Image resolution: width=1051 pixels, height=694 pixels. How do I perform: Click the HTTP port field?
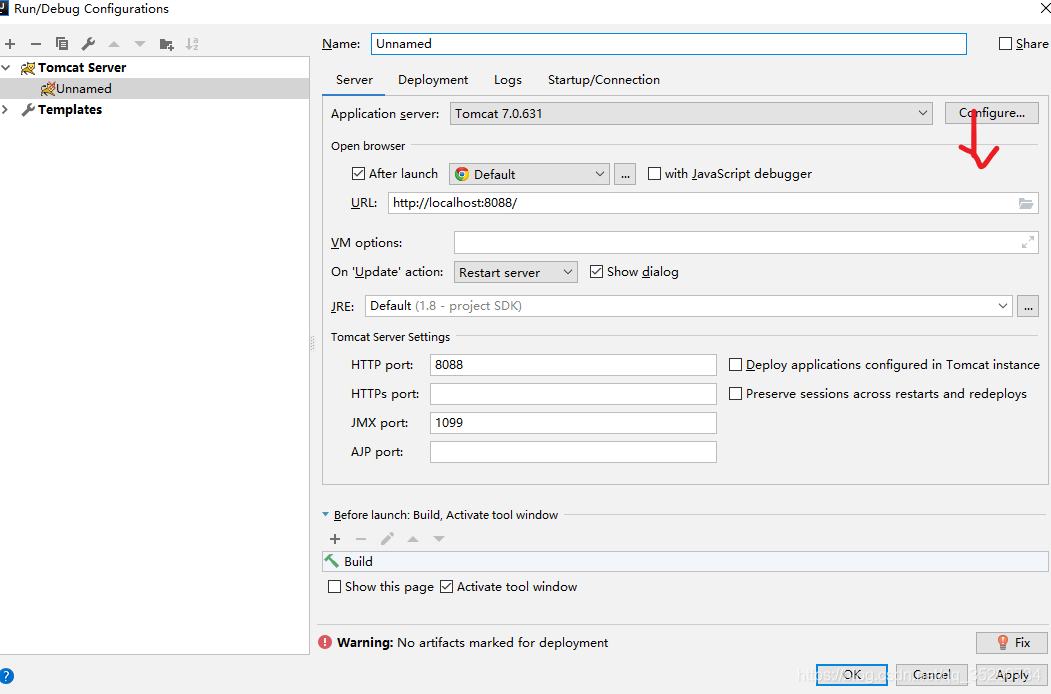tap(573, 365)
